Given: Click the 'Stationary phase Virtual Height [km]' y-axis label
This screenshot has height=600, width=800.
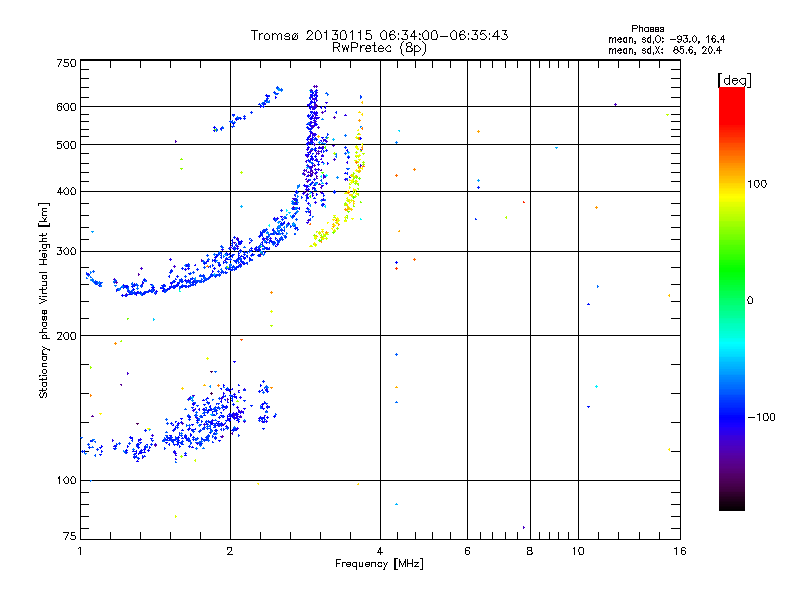Looking at the screenshot, I should point(44,300).
